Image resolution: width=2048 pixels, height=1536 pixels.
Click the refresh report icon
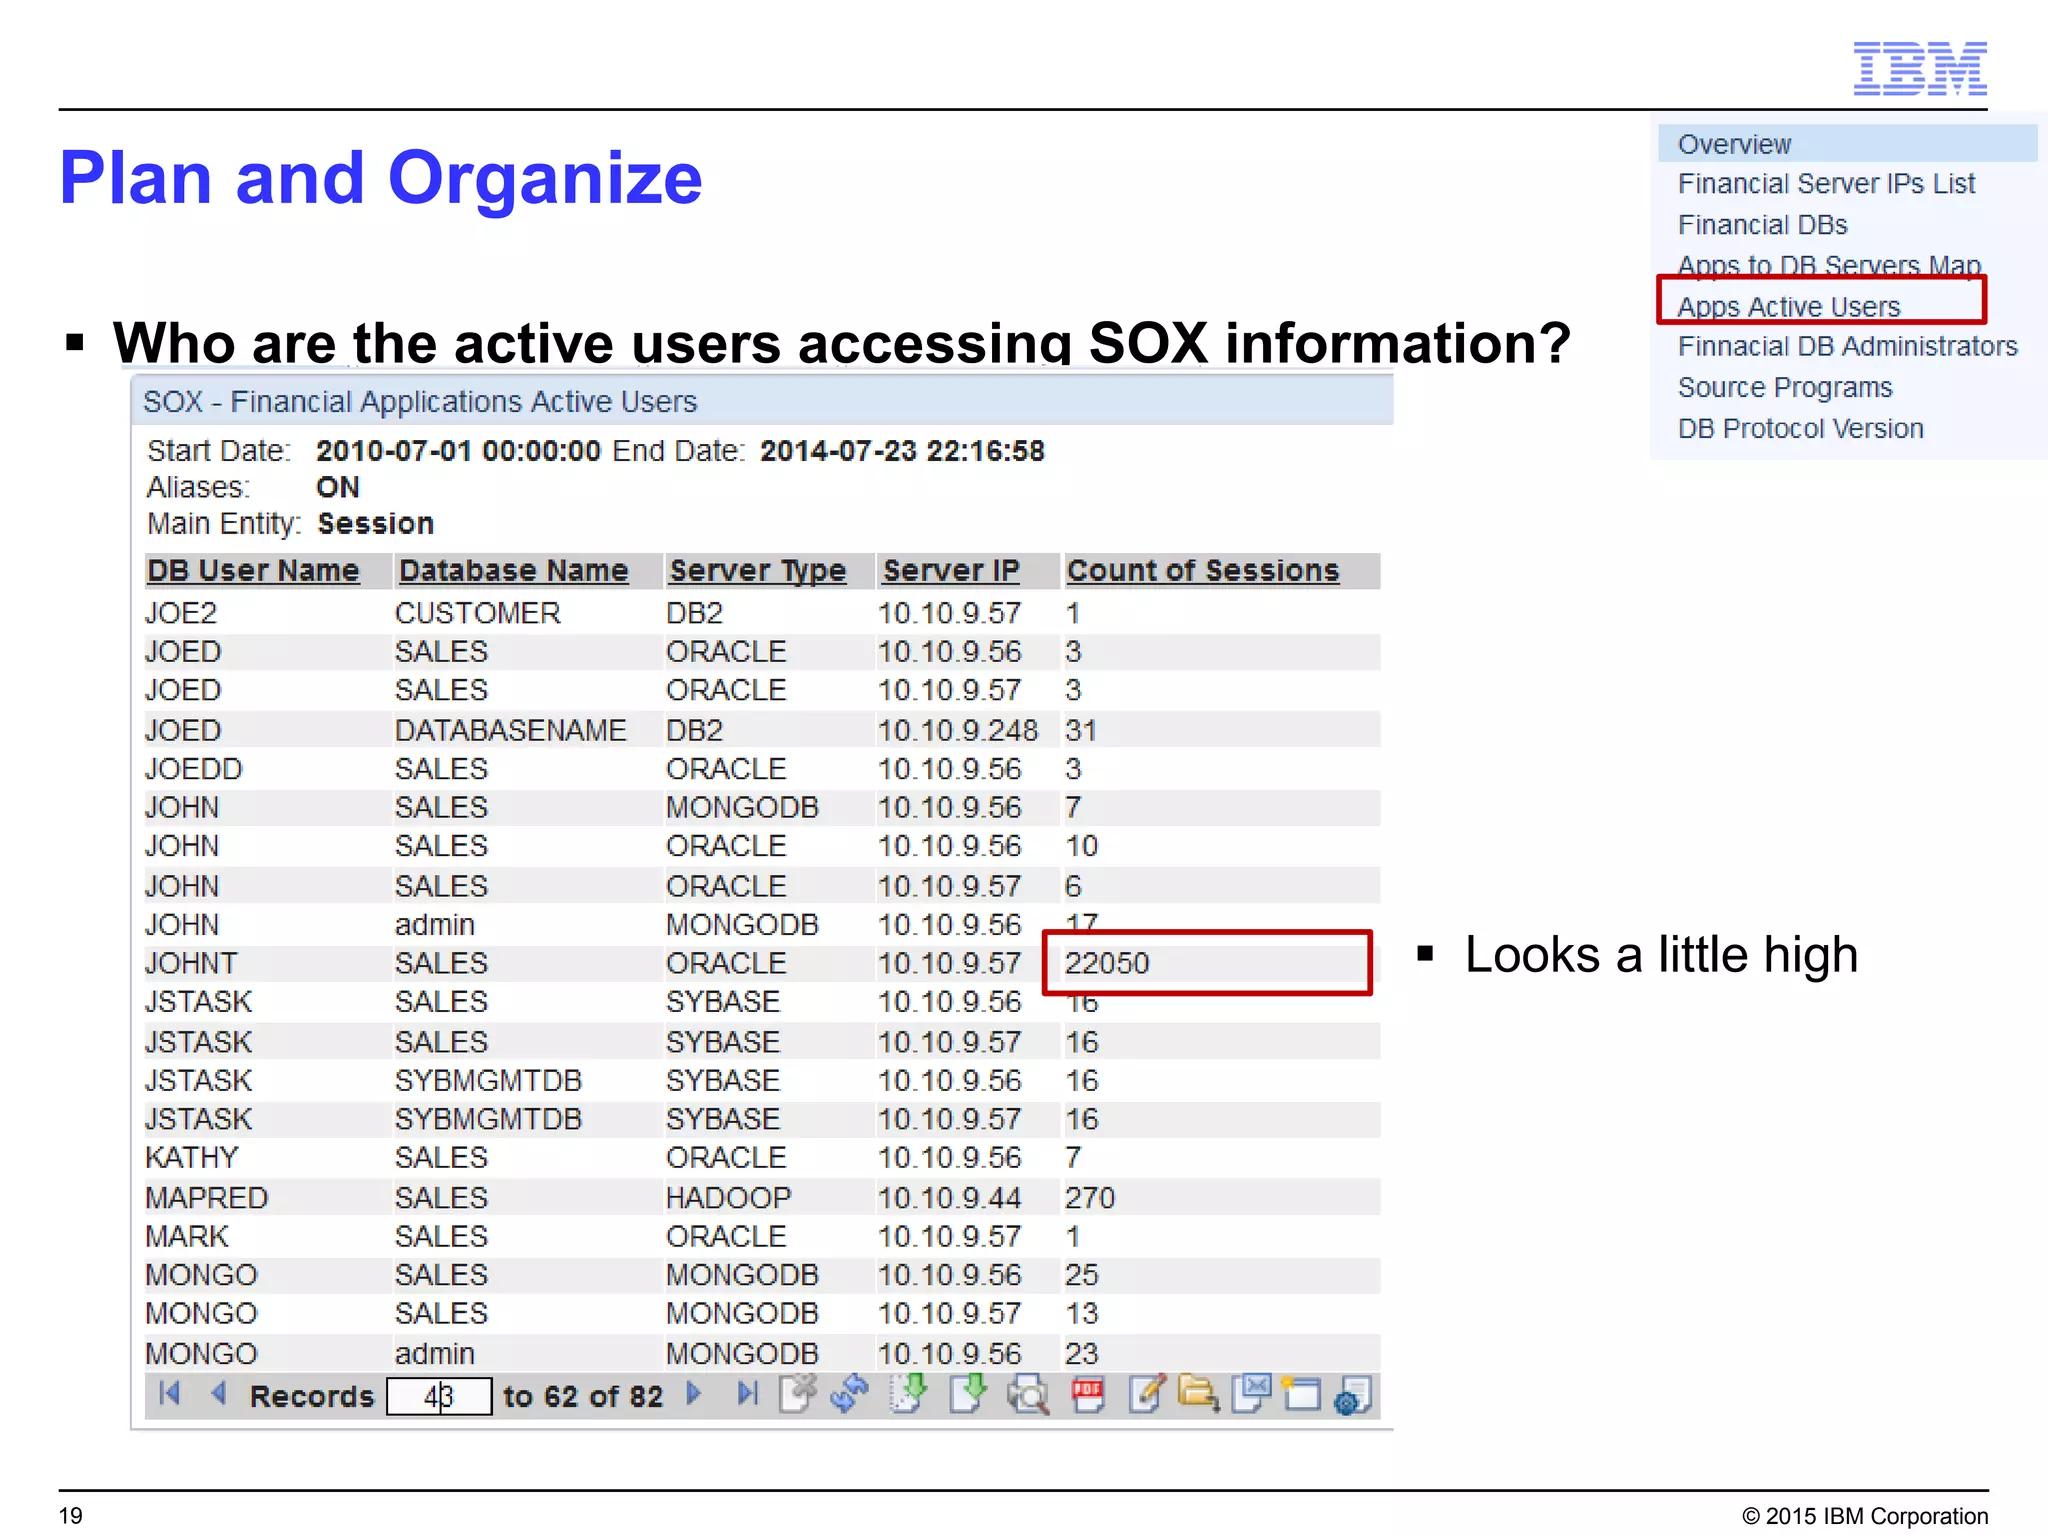pos(850,1394)
